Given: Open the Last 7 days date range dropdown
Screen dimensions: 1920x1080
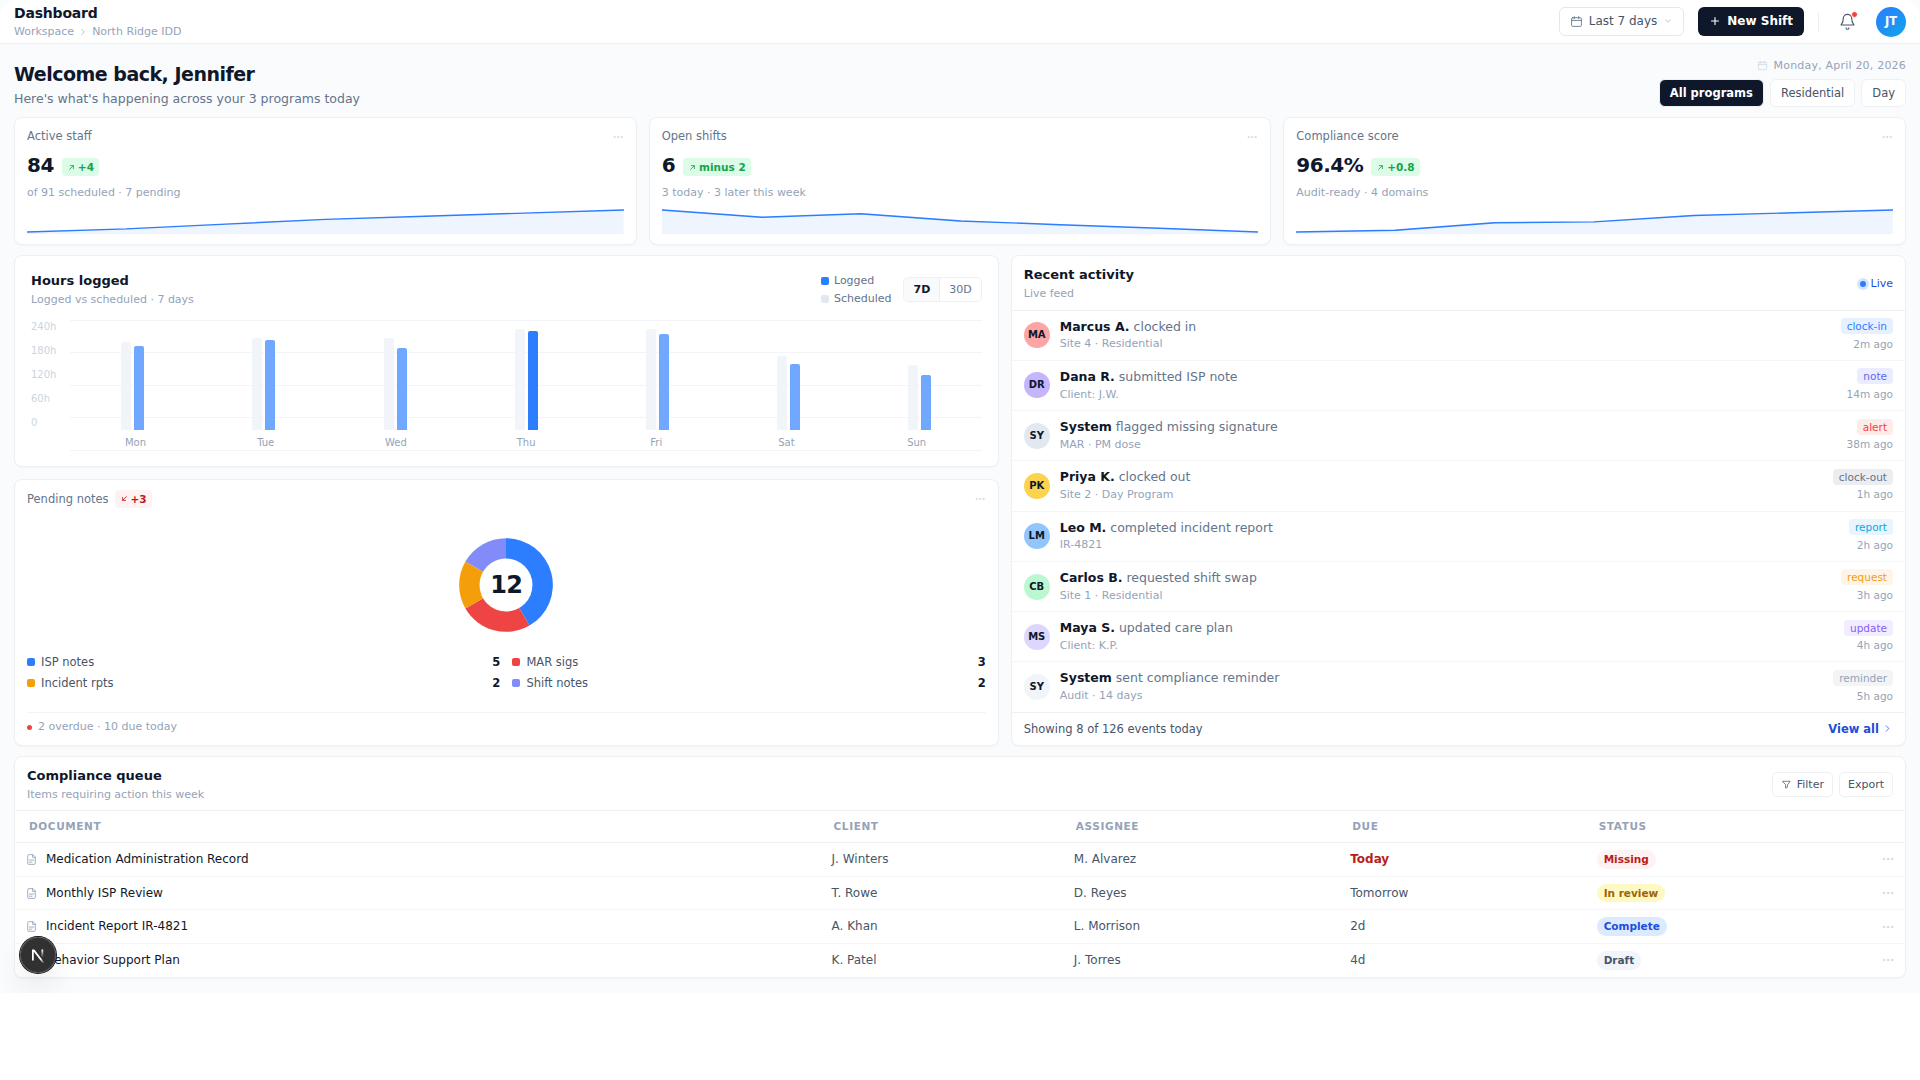Looking at the screenshot, I should pyautogui.click(x=1621, y=21).
